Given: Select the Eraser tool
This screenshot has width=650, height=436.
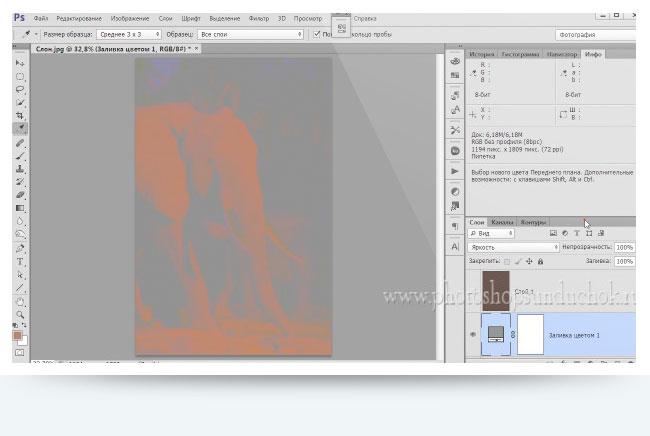Looking at the screenshot, I should (x=20, y=195).
